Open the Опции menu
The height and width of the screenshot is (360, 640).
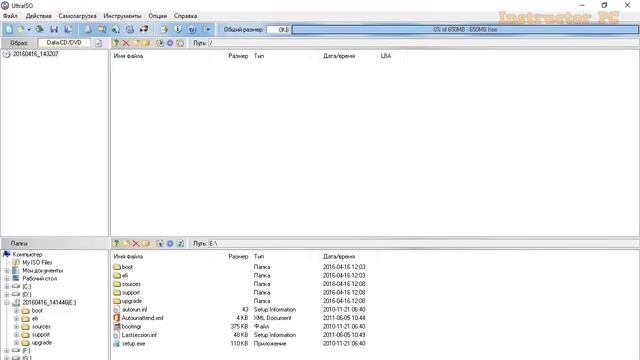point(158,16)
